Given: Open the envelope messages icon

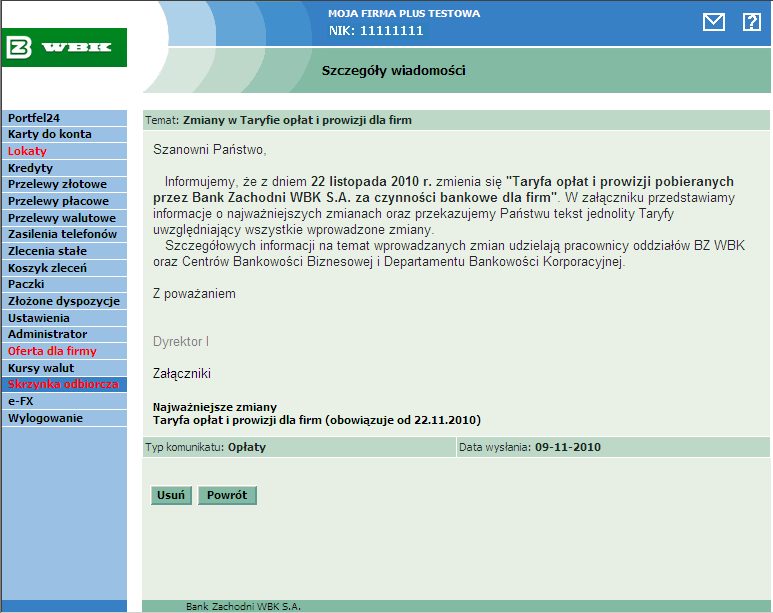Looking at the screenshot, I should (713, 22).
